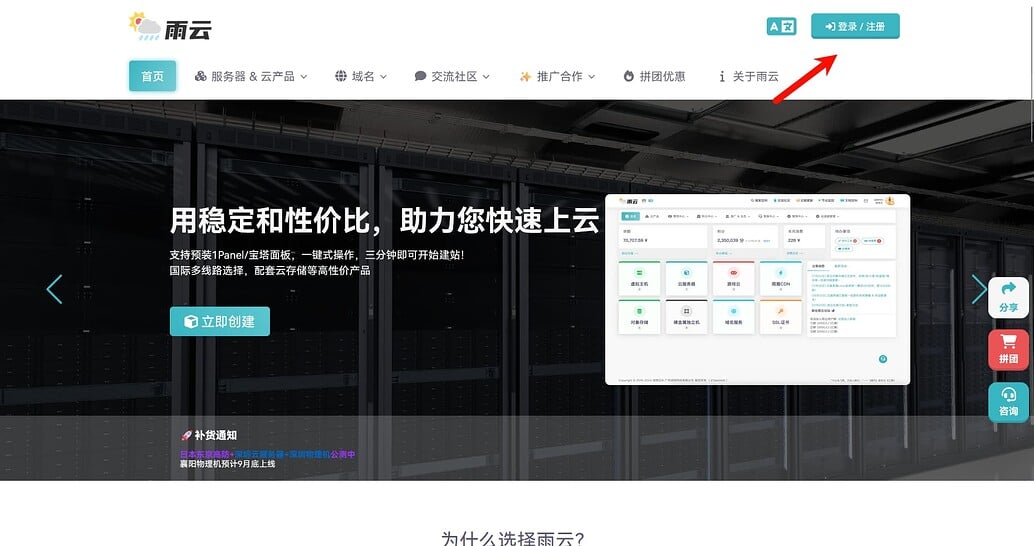Open the 拼团优惠 page
The width and height of the screenshot is (1034, 546).
click(654, 76)
